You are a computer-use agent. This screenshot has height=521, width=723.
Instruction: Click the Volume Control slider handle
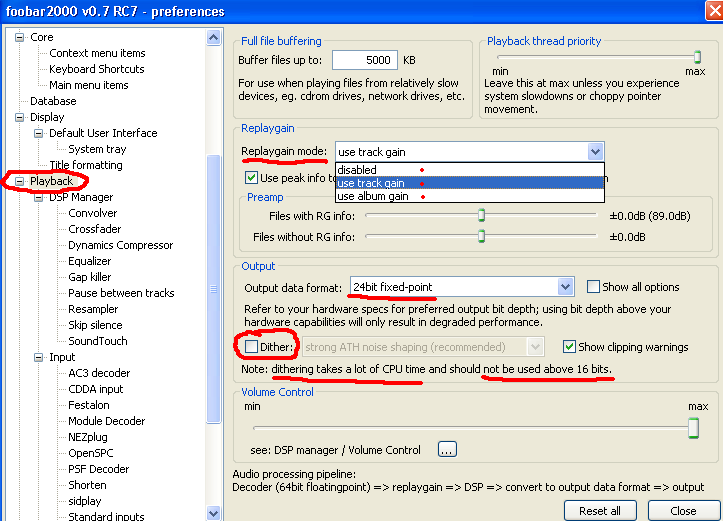693,428
